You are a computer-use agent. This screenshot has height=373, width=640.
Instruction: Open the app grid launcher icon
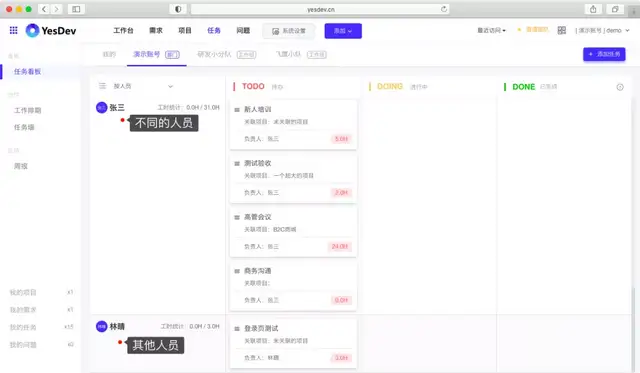(x=13, y=30)
